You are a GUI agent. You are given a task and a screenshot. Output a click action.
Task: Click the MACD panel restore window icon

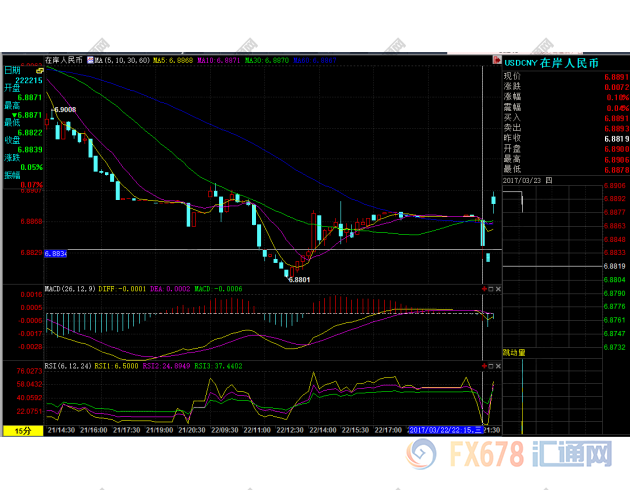click(491, 288)
